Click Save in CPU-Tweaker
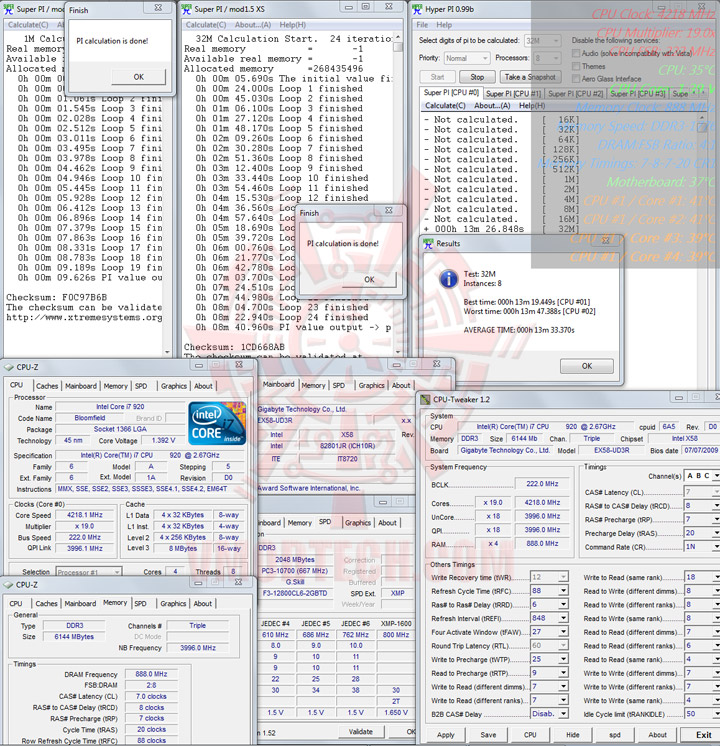 coord(488,735)
